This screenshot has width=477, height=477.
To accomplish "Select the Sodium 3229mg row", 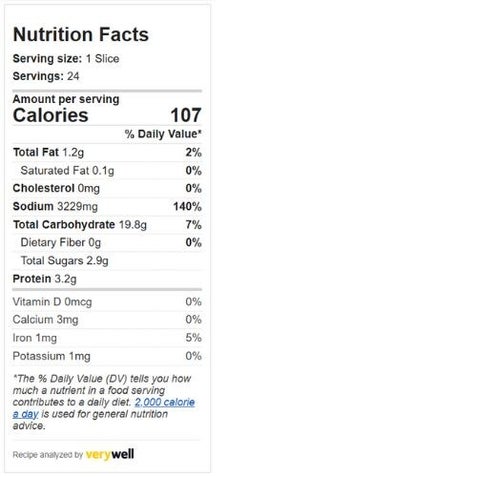I will click(107, 206).
